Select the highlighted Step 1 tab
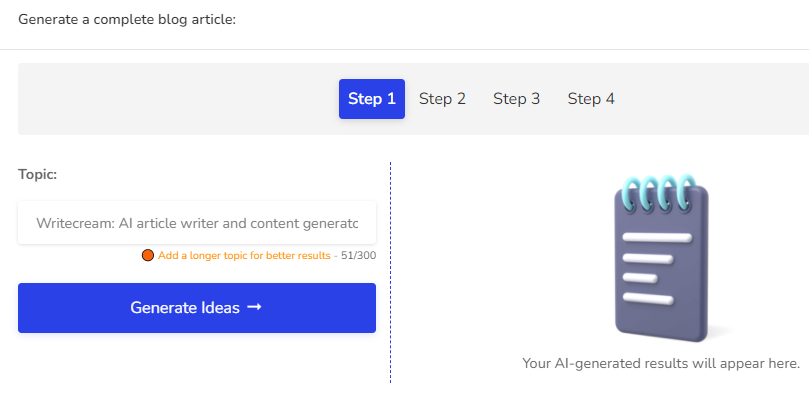809x407 pixels. pyautogui.click(x=371, y=99)
